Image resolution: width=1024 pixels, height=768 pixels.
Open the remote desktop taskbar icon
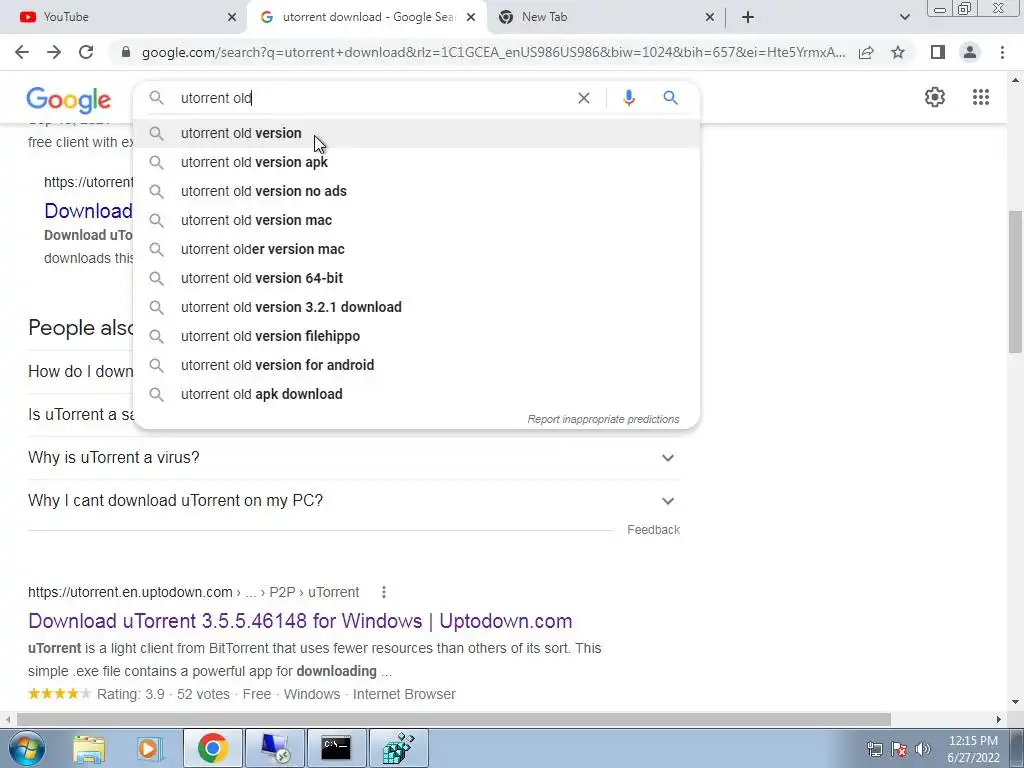pyautogui.click(x=274, y=748)
